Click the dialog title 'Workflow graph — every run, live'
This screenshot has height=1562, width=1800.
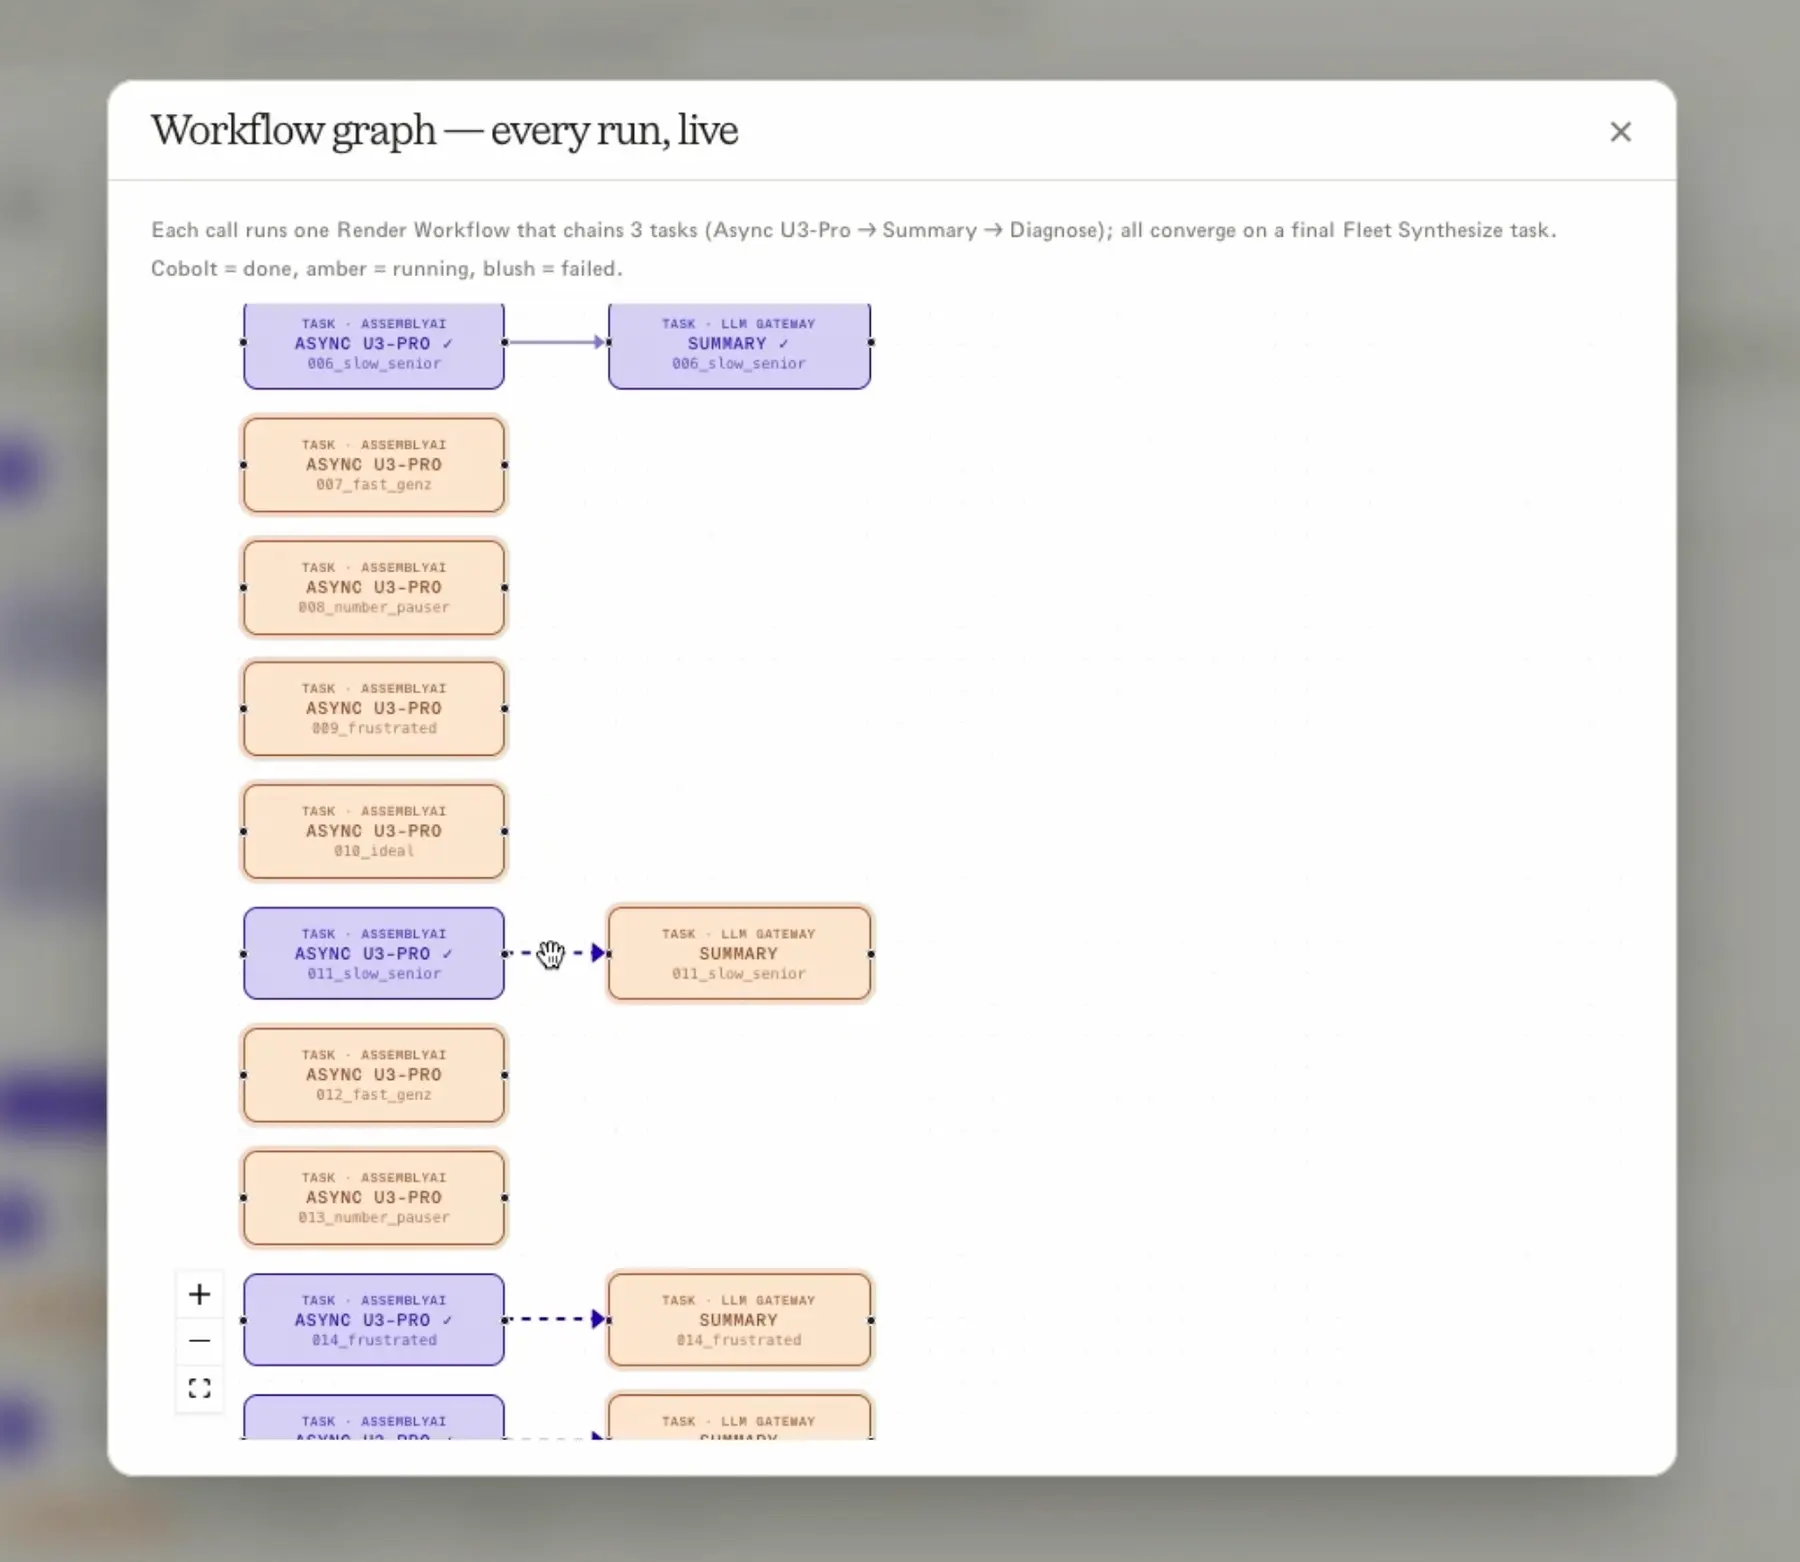point(444,130)
